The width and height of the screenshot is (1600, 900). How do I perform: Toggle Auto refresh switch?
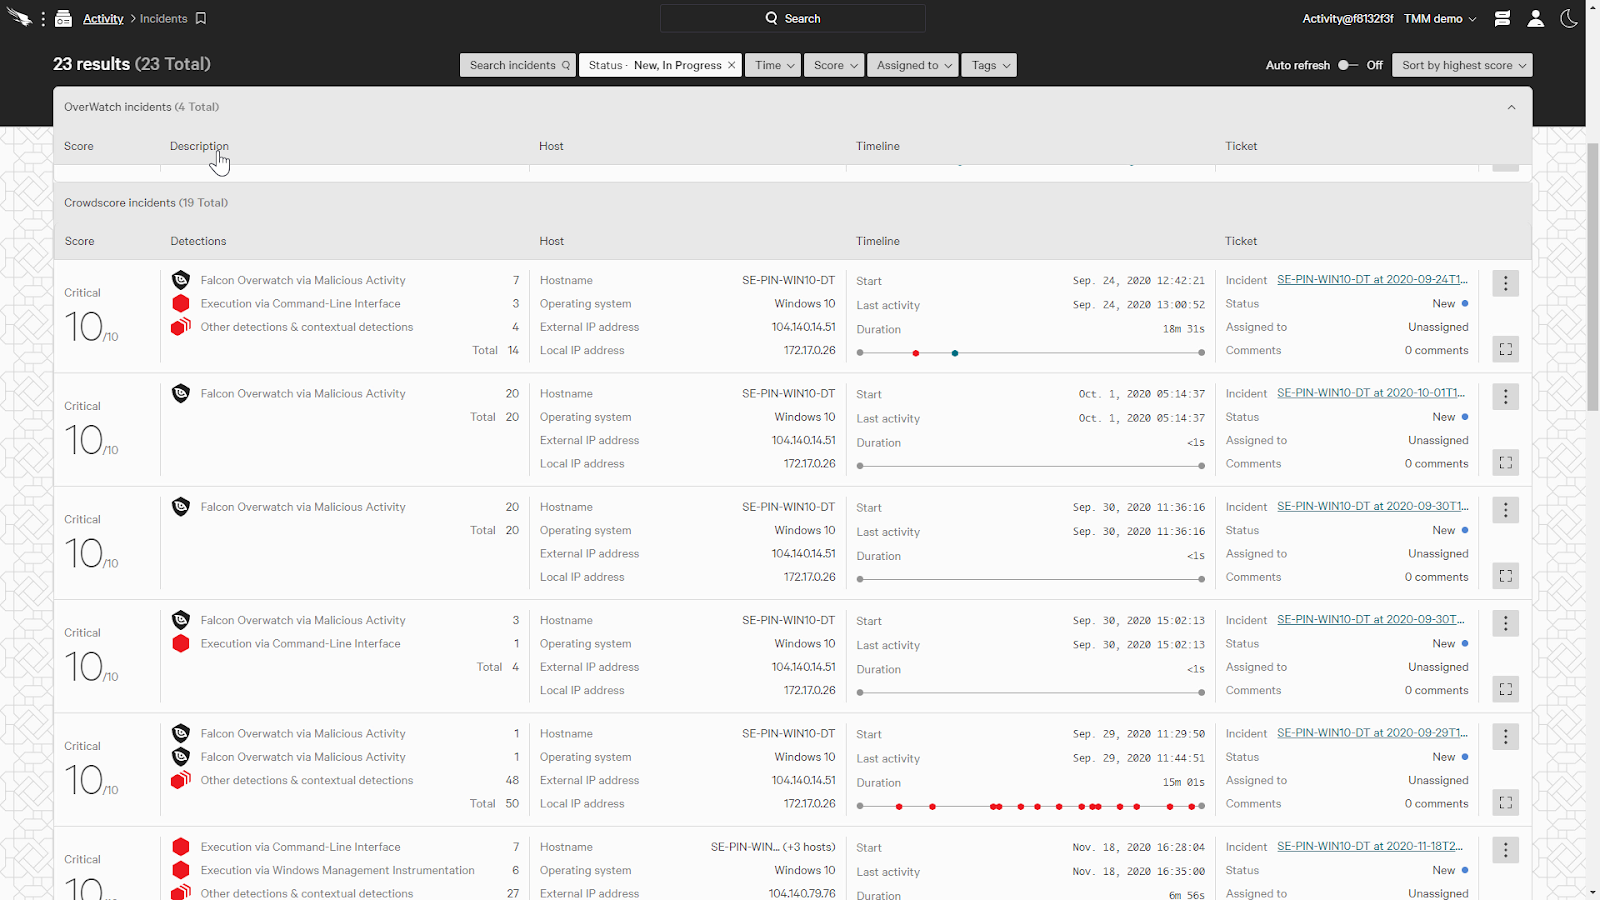tap(1348, 65)
